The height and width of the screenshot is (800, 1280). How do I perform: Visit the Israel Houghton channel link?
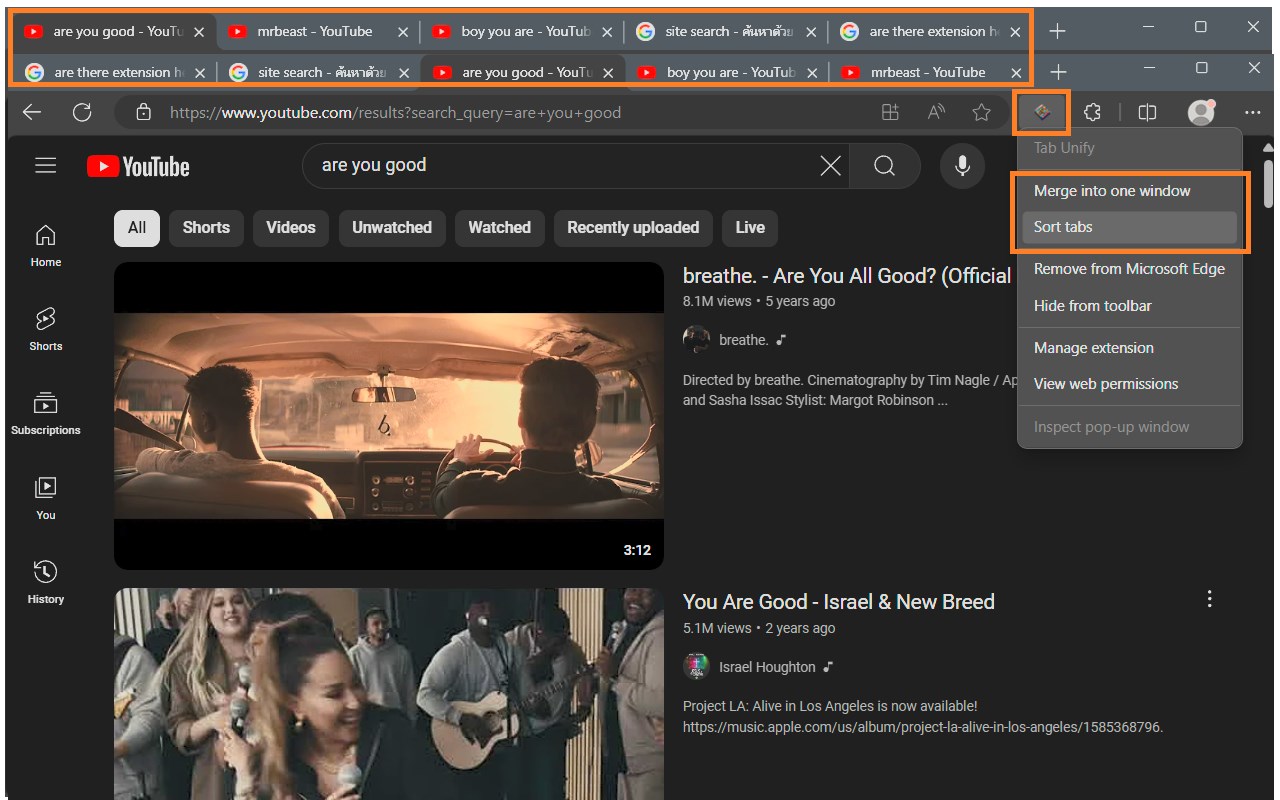(767, 667)
